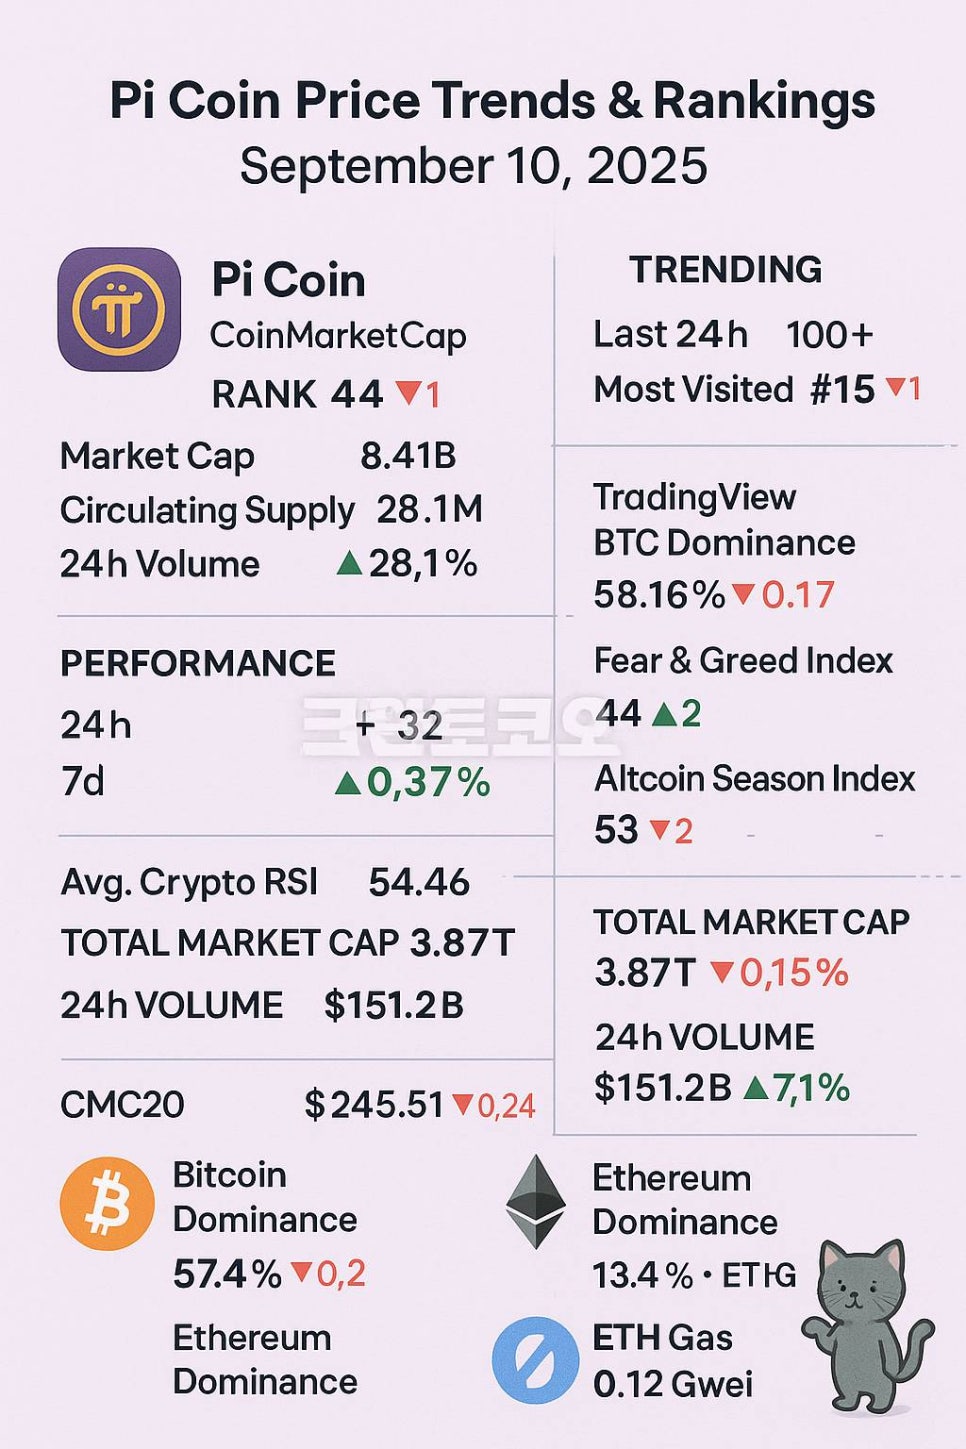The height and width of the screenshot is (1449, 966).
Task: Click red down arrow by Most Visited #15
Action: click(x=895, y=387)
